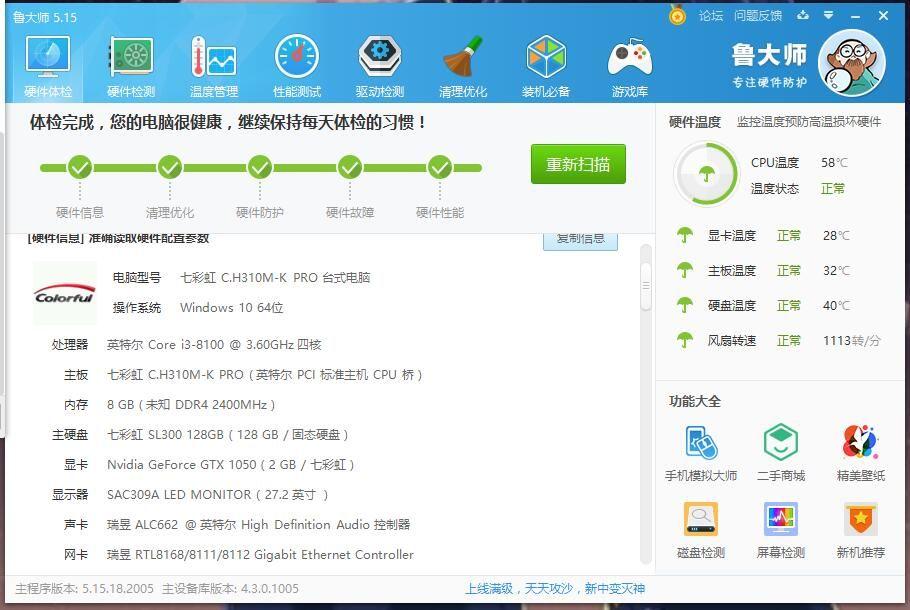Open the 装机必备 essential software icon

[x=546, y=67]
